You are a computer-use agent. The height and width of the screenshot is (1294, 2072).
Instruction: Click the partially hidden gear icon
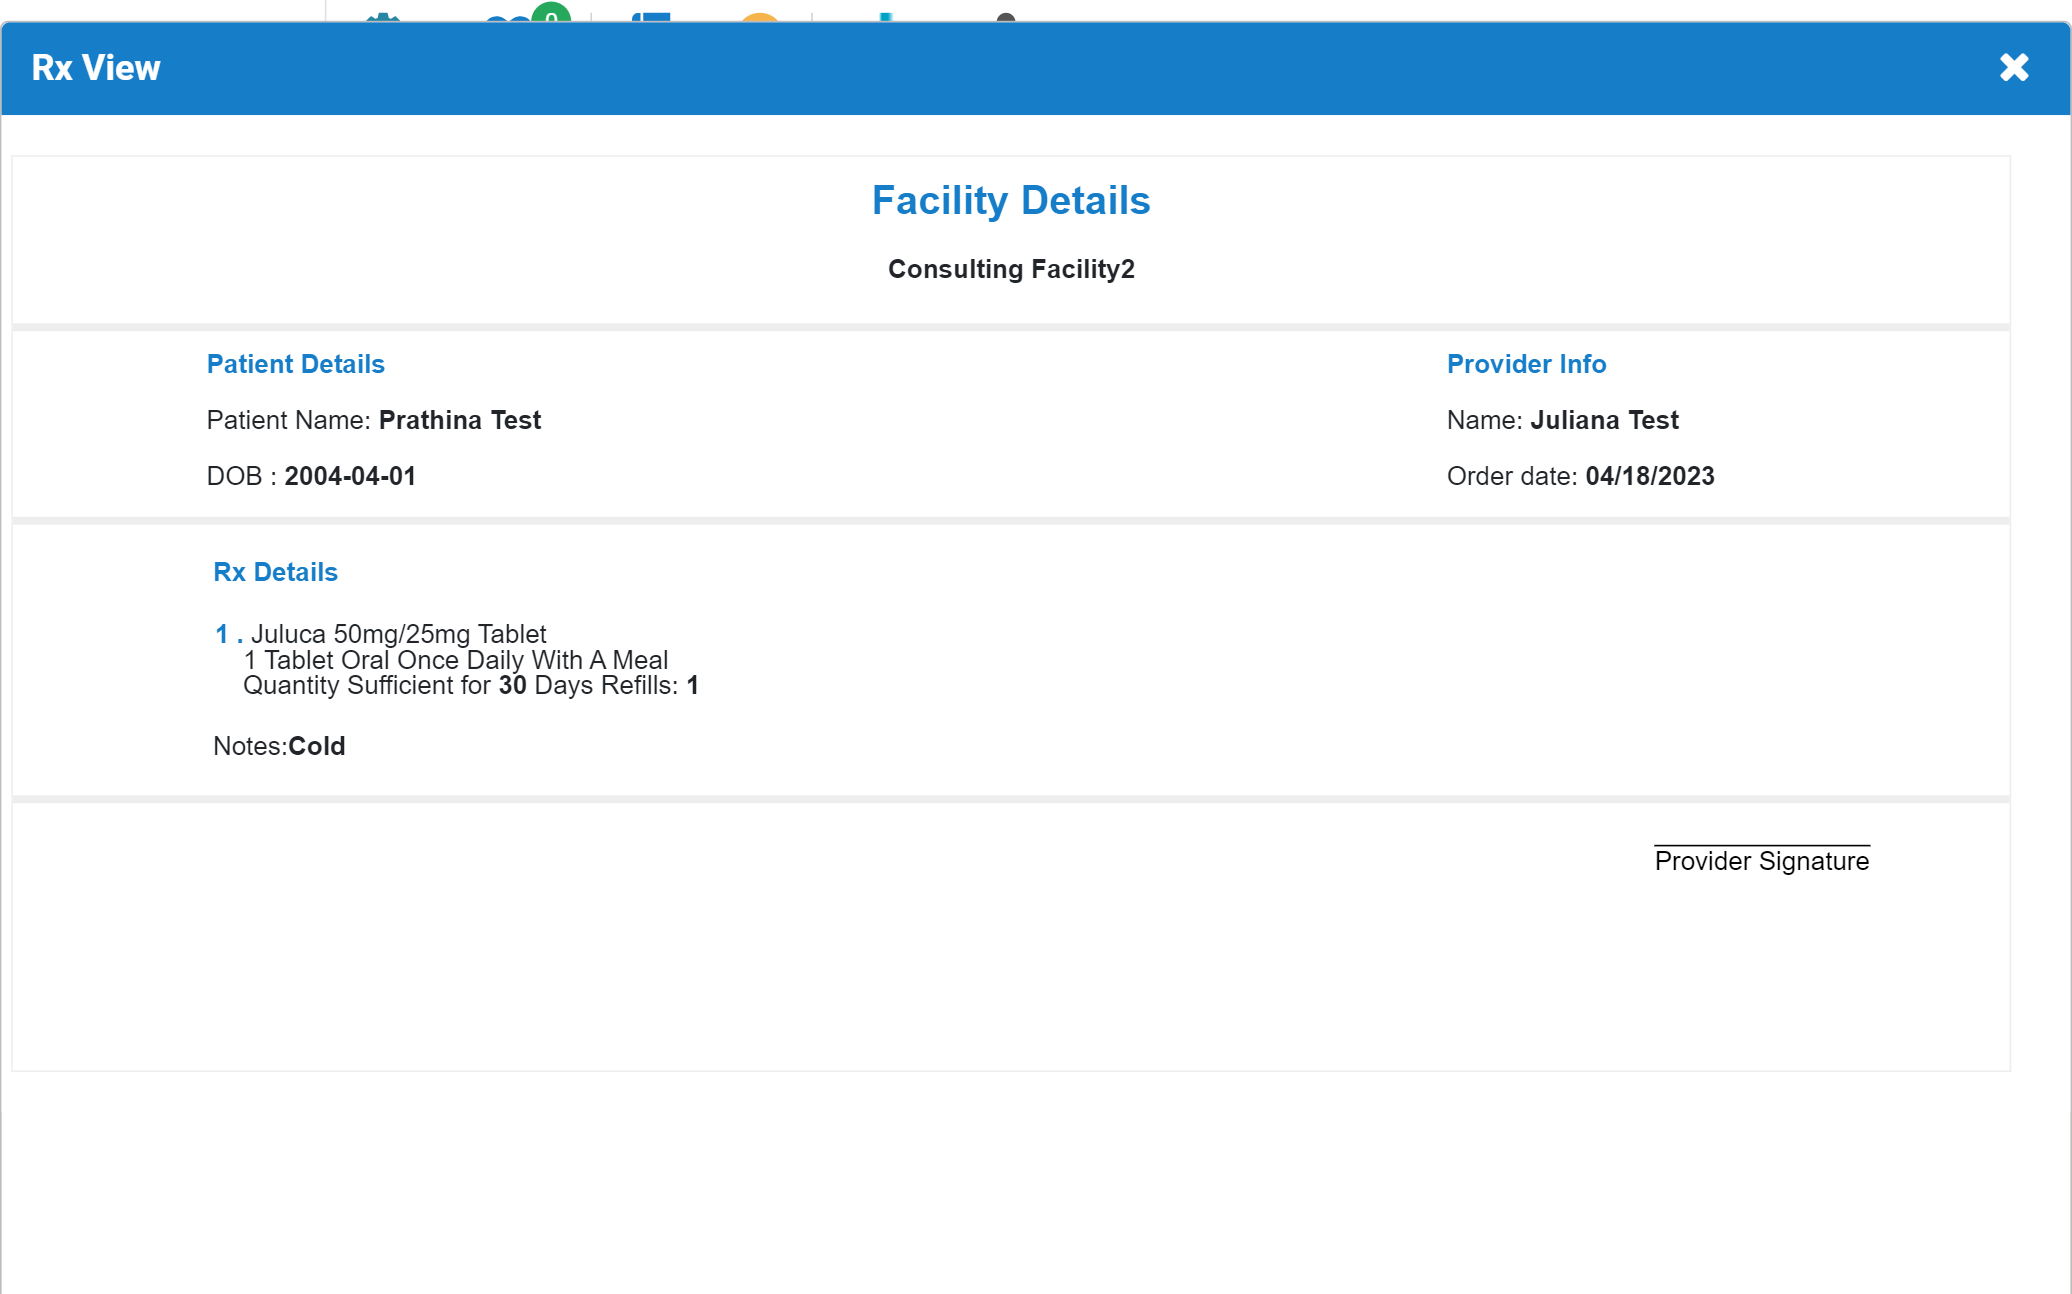coord(383,17)
